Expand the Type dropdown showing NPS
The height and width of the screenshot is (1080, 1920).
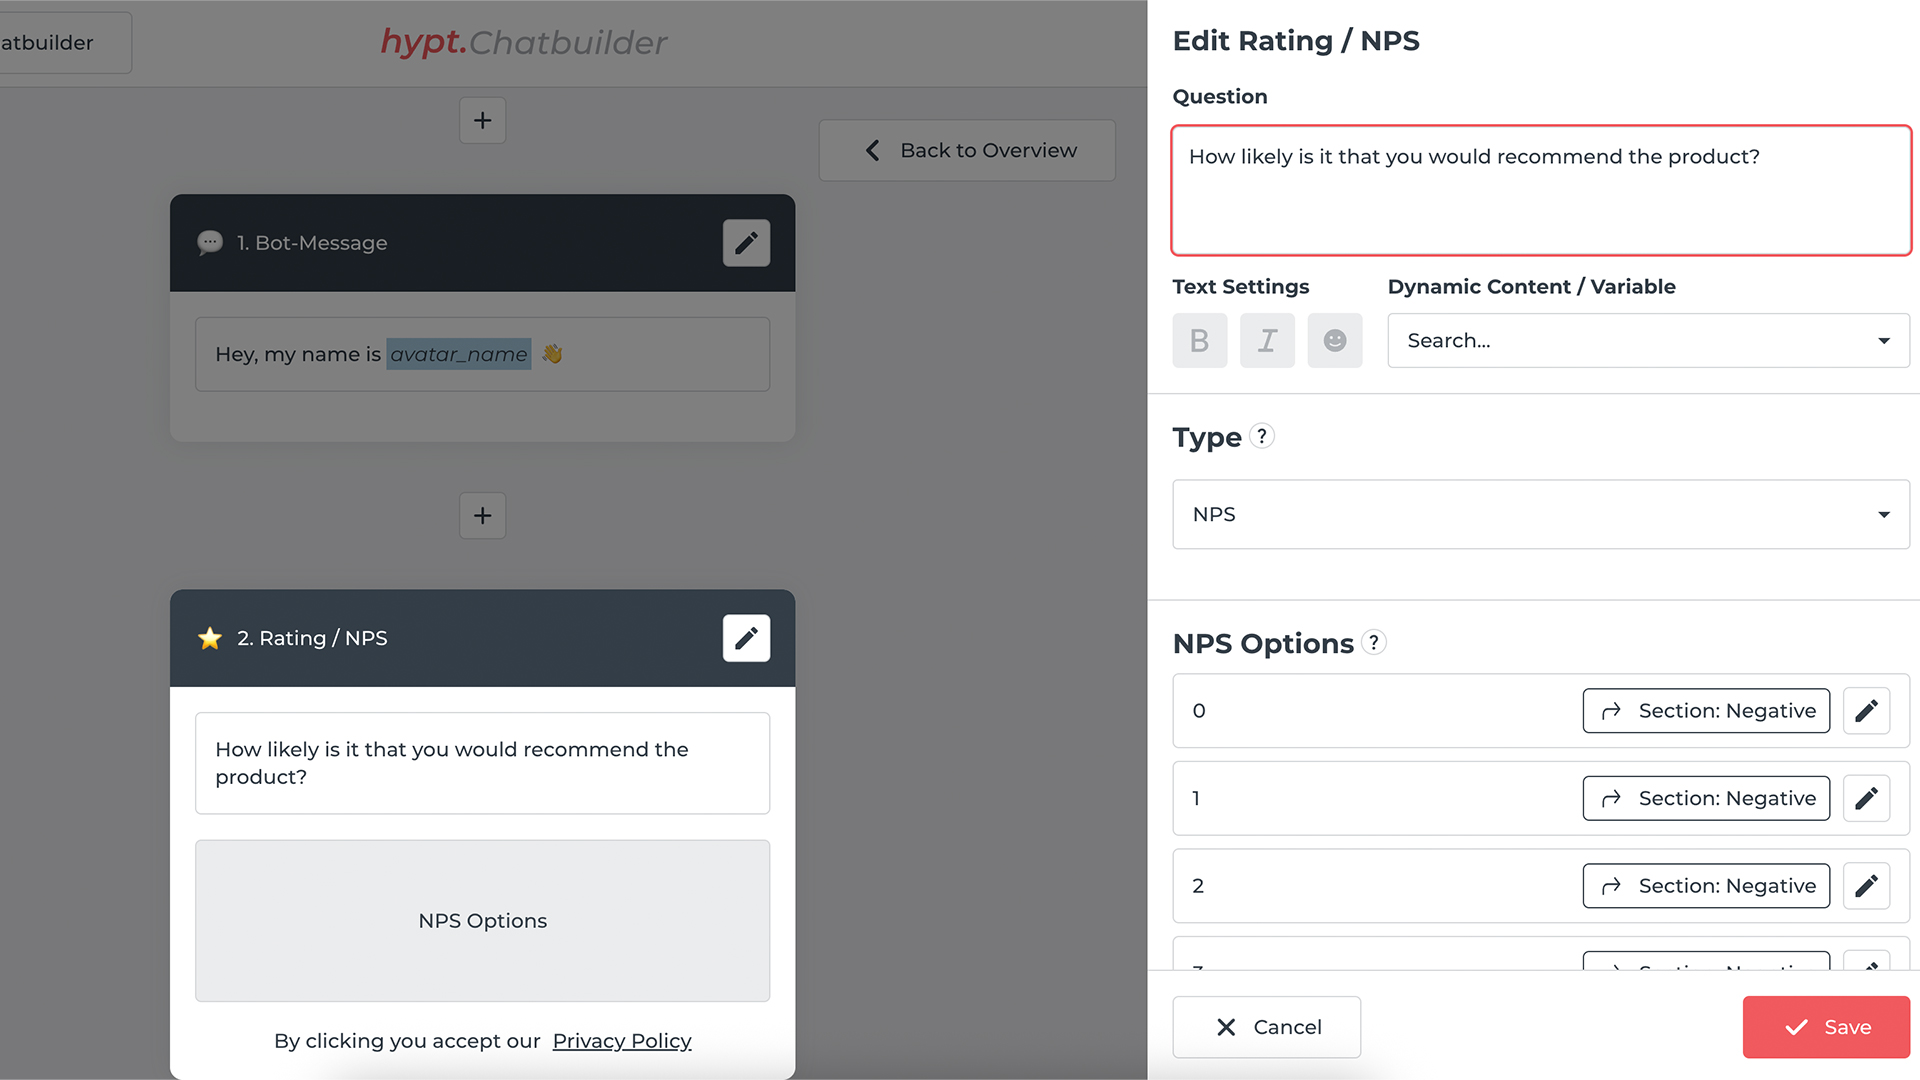1540,514
